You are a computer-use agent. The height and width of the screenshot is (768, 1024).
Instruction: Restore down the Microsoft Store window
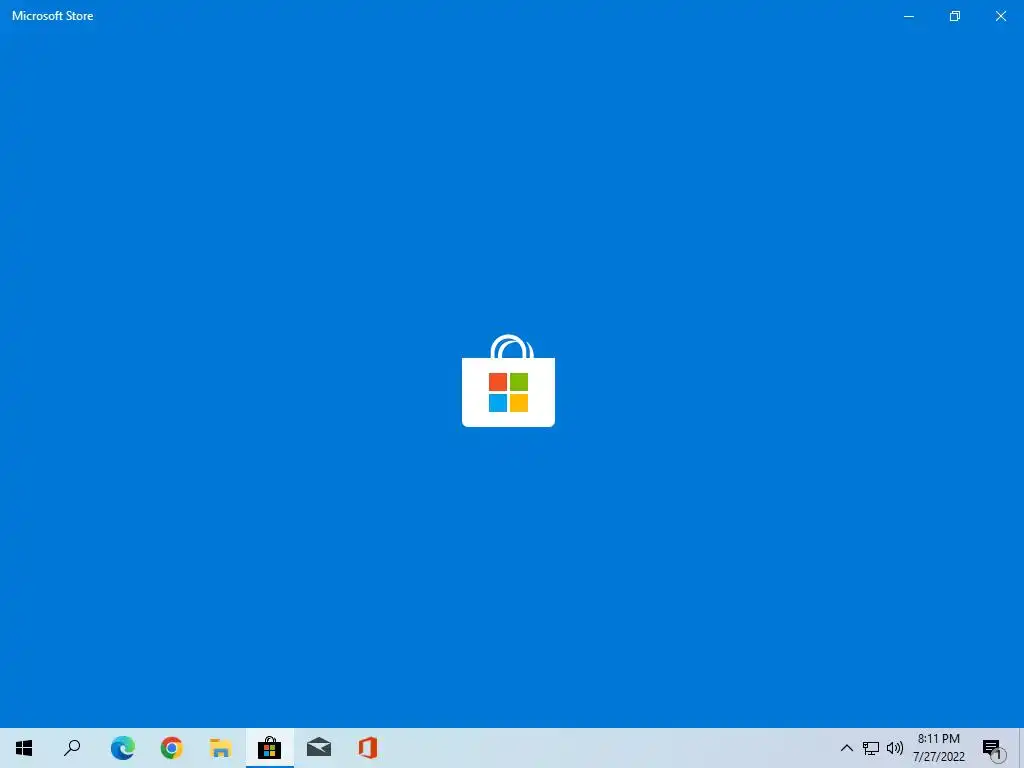[955, 16]
